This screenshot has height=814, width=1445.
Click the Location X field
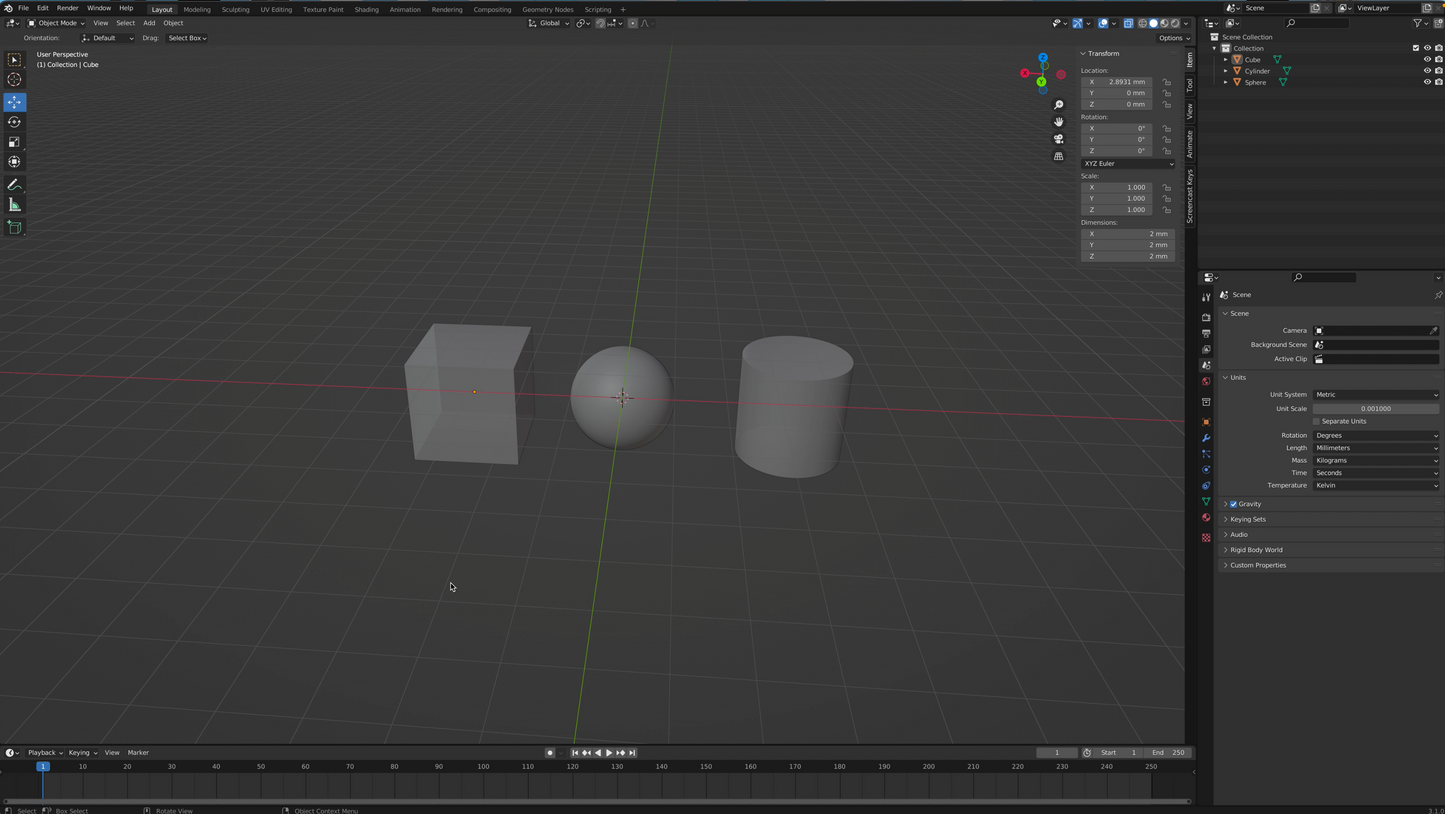coord(1127,82)
